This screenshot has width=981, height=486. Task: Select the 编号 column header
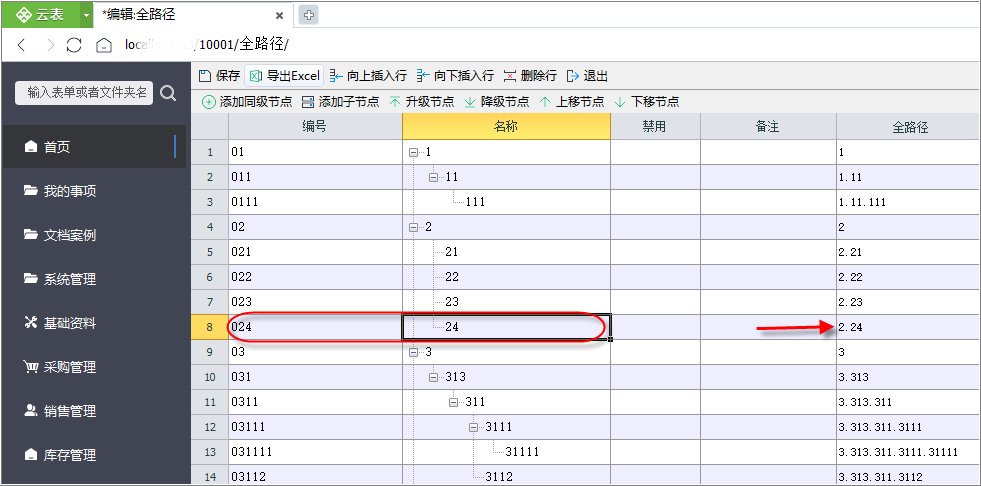coord(315,127)
